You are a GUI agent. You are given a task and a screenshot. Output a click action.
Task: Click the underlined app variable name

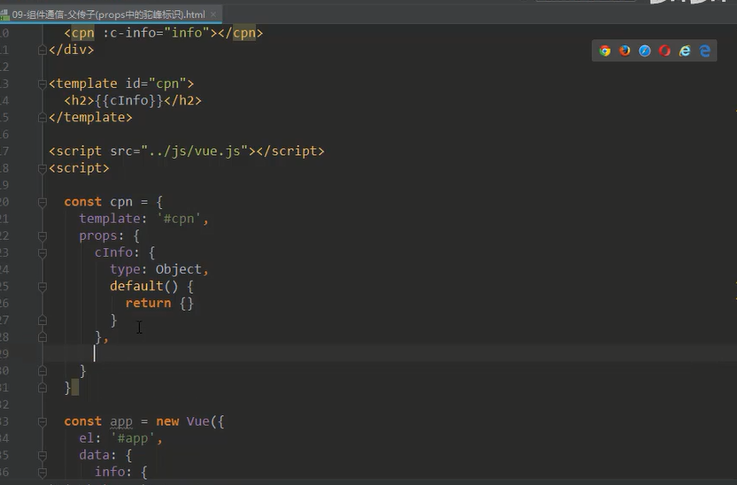coord(121,422)
